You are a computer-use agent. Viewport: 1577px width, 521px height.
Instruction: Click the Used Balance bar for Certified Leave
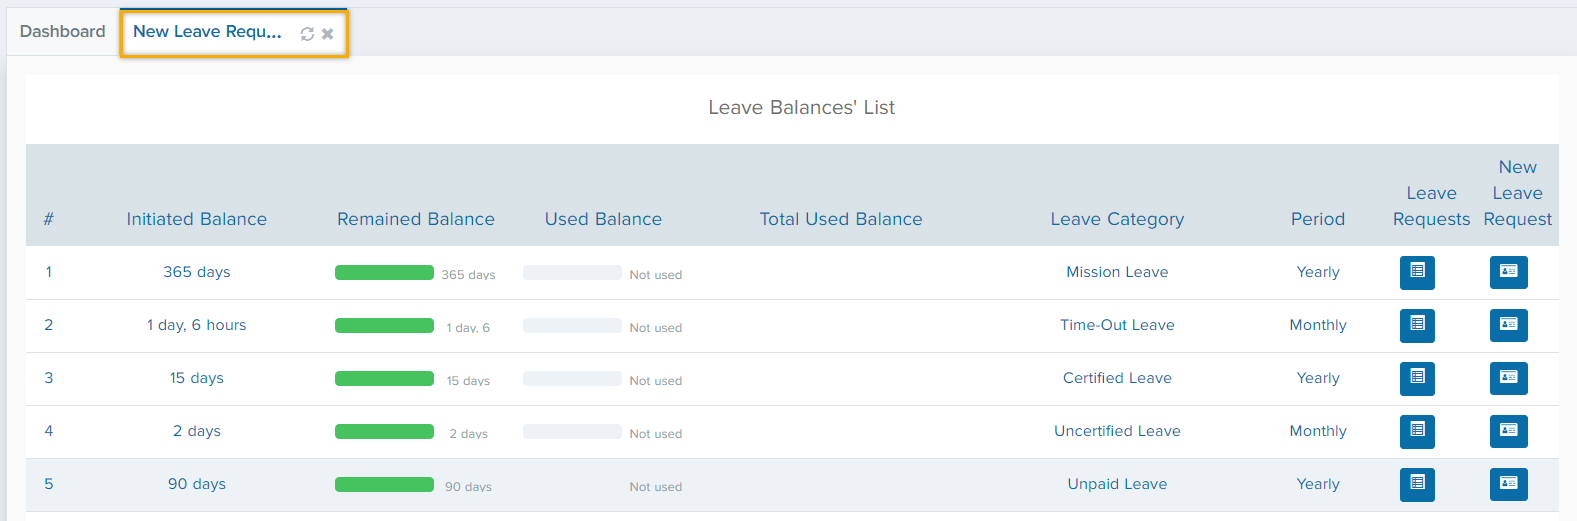click(x=572, y=379)
